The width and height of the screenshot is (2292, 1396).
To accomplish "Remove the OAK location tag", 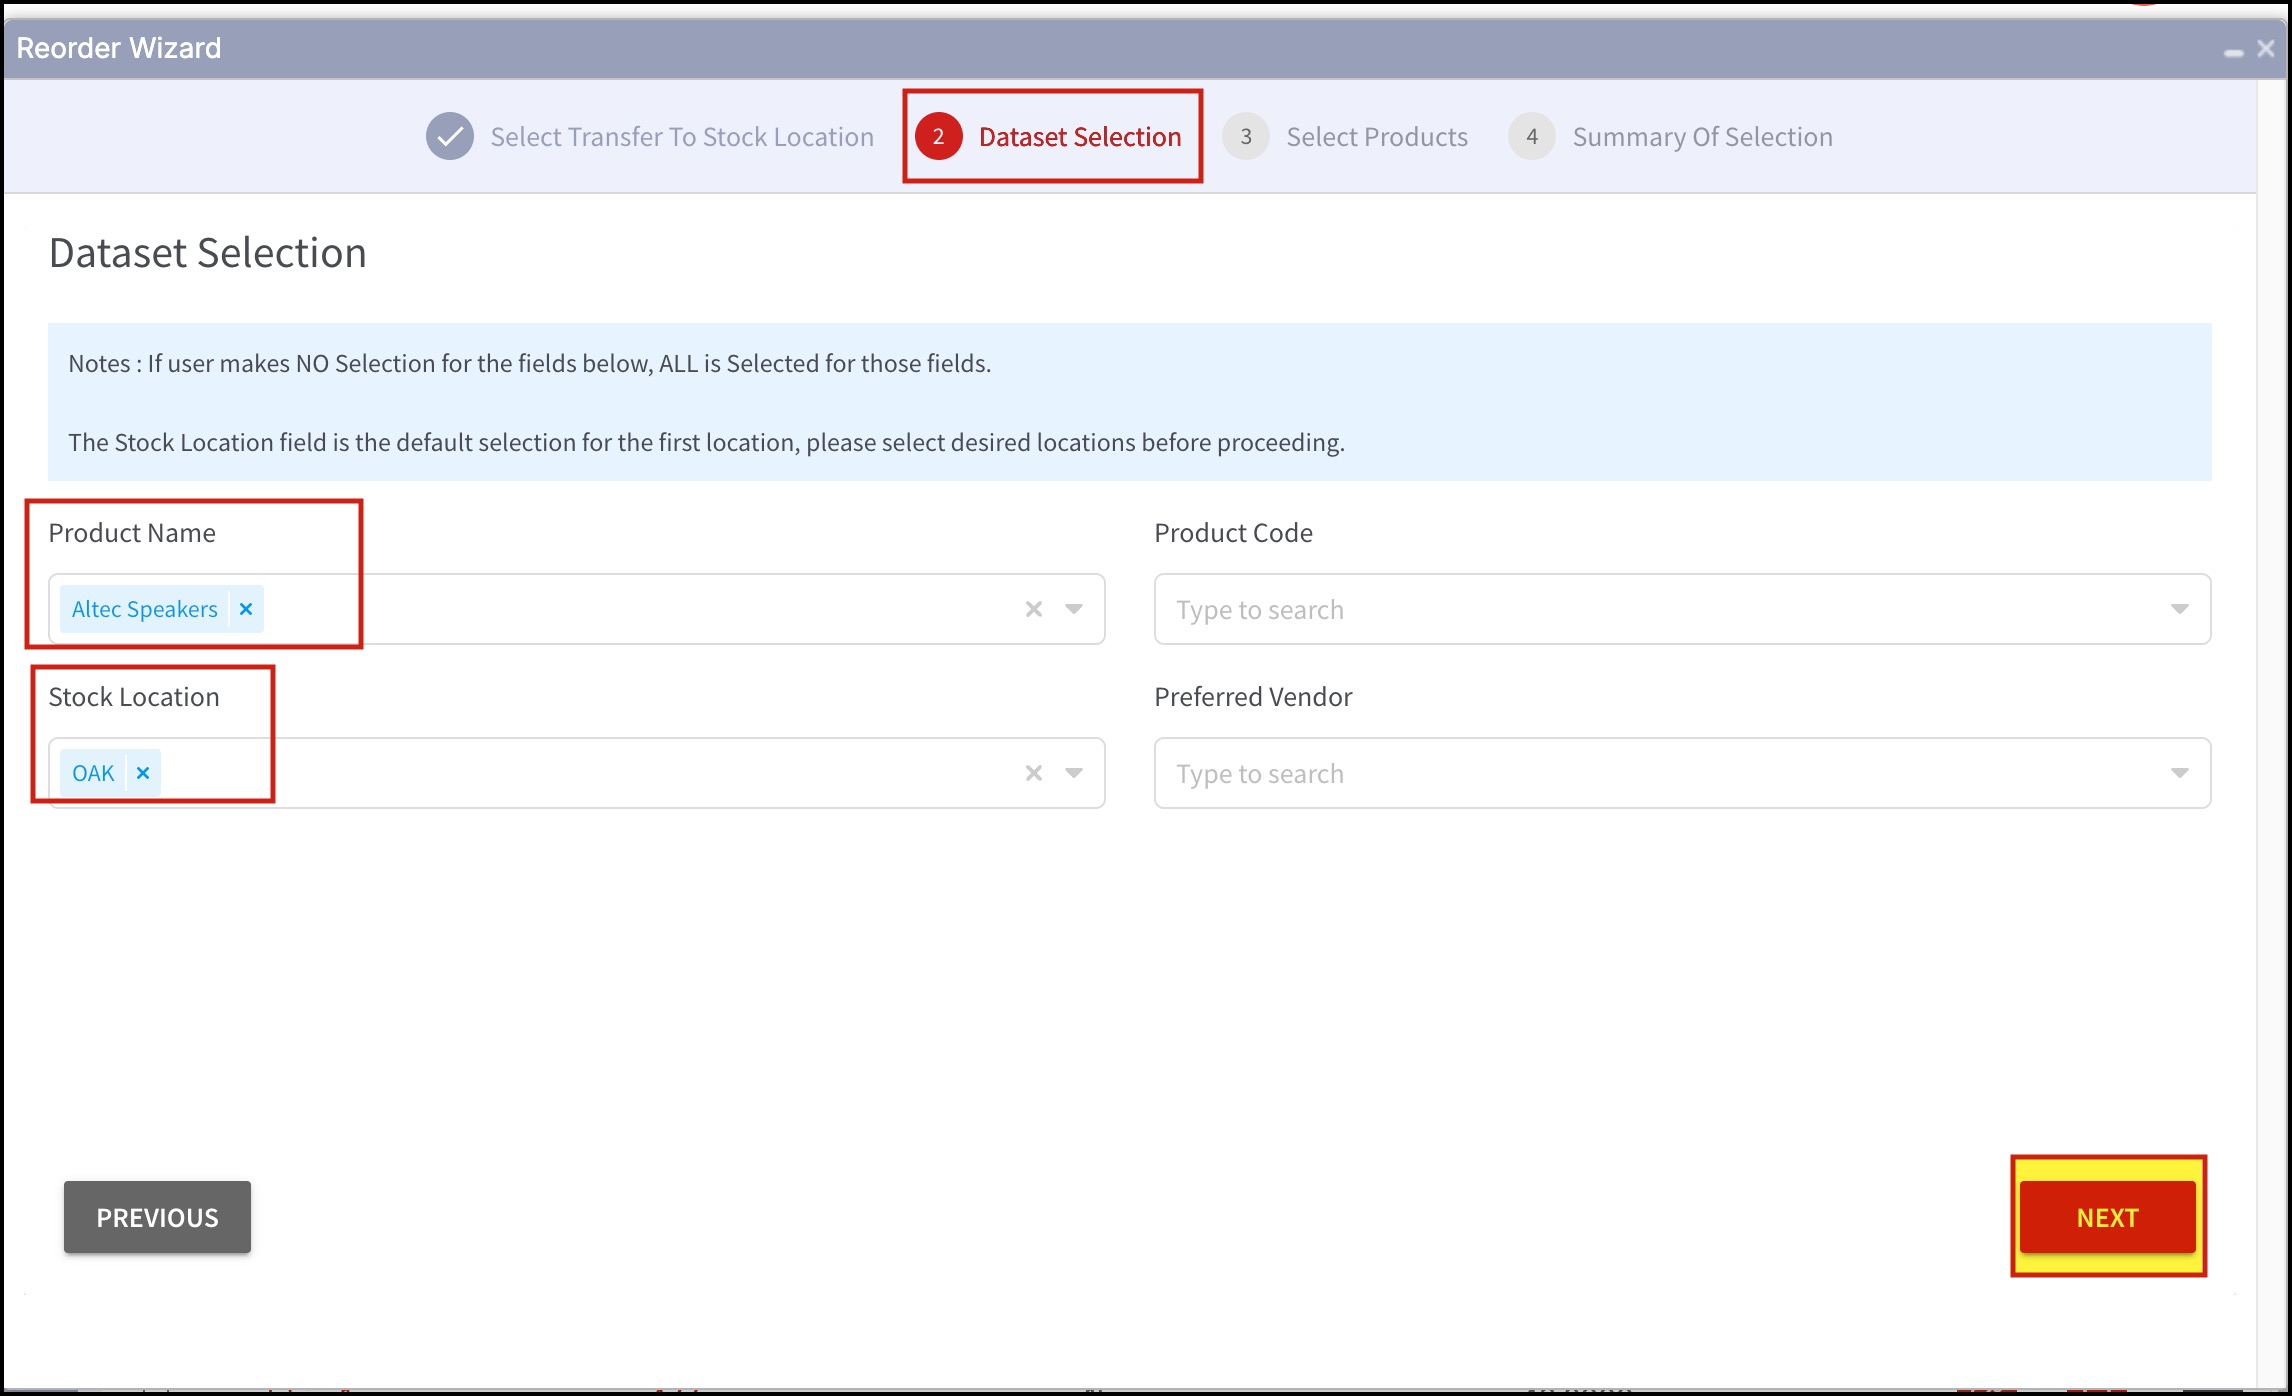I will pyautogui.click(x=143, y=773).
